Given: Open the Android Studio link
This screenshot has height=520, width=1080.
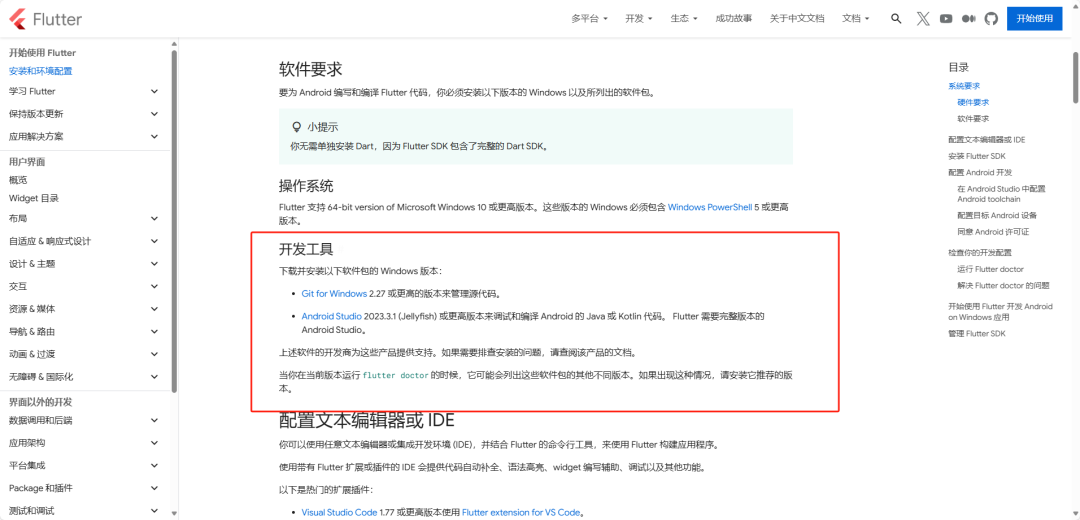Looking at the screenshot, I should 331,316.
